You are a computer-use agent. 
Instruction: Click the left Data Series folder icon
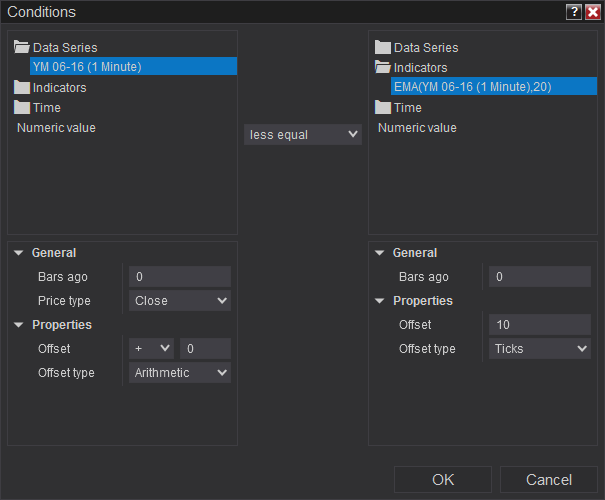(22, 47)
